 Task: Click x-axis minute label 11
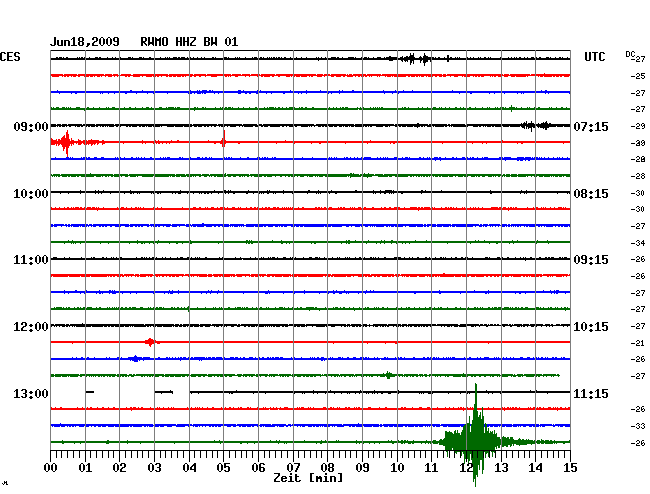tap(431, 467)
